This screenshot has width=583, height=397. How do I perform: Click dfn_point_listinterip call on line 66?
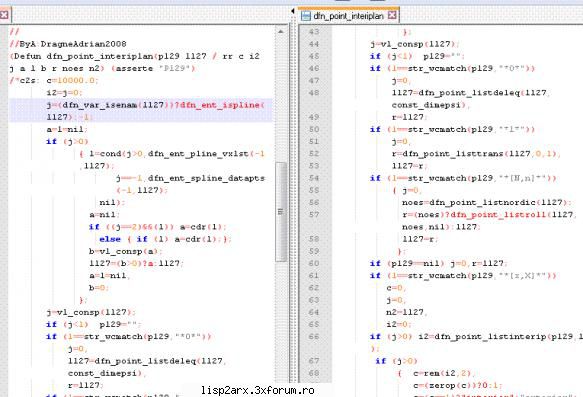tap(500, 336)
